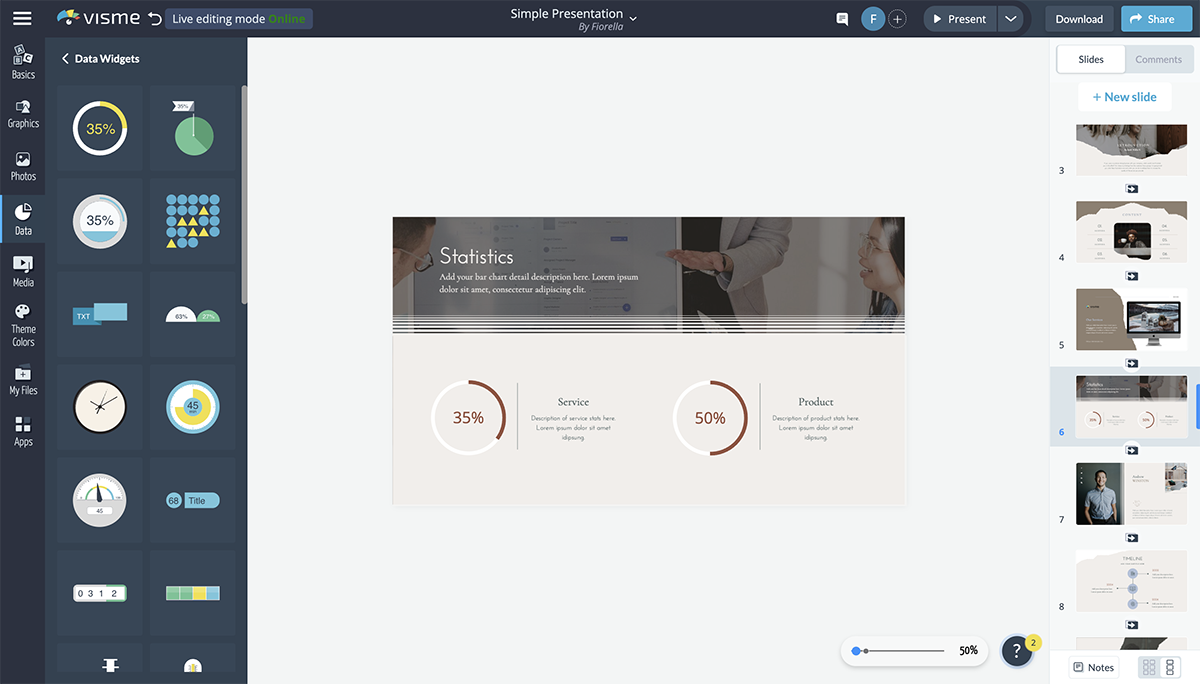Open the Photos panel
Screen dimensions: 1200x684
click(23, 166)
